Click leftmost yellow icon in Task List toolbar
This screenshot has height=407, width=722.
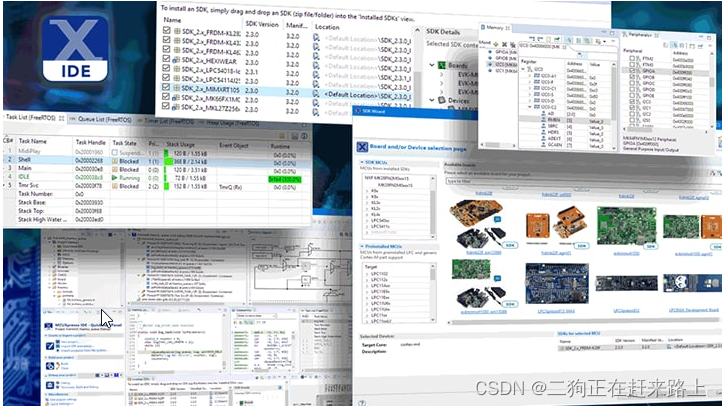(x=282, y=136)
